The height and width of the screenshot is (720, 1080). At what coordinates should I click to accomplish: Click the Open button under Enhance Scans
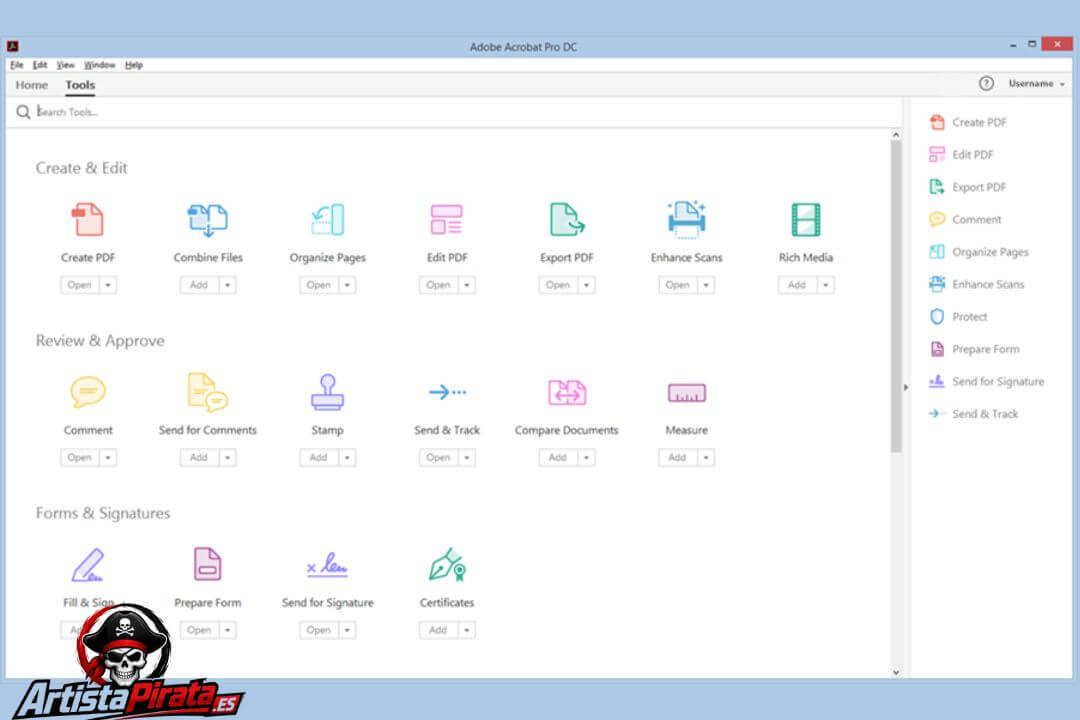(678, 285)
